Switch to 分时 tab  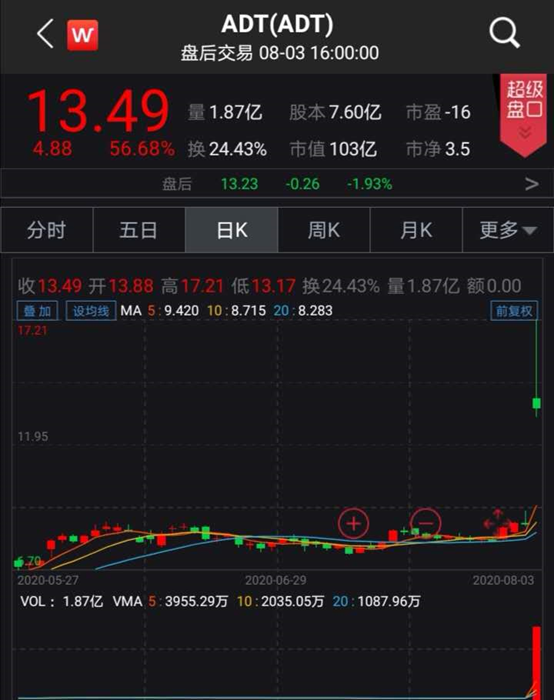click(x=46, y=230)
